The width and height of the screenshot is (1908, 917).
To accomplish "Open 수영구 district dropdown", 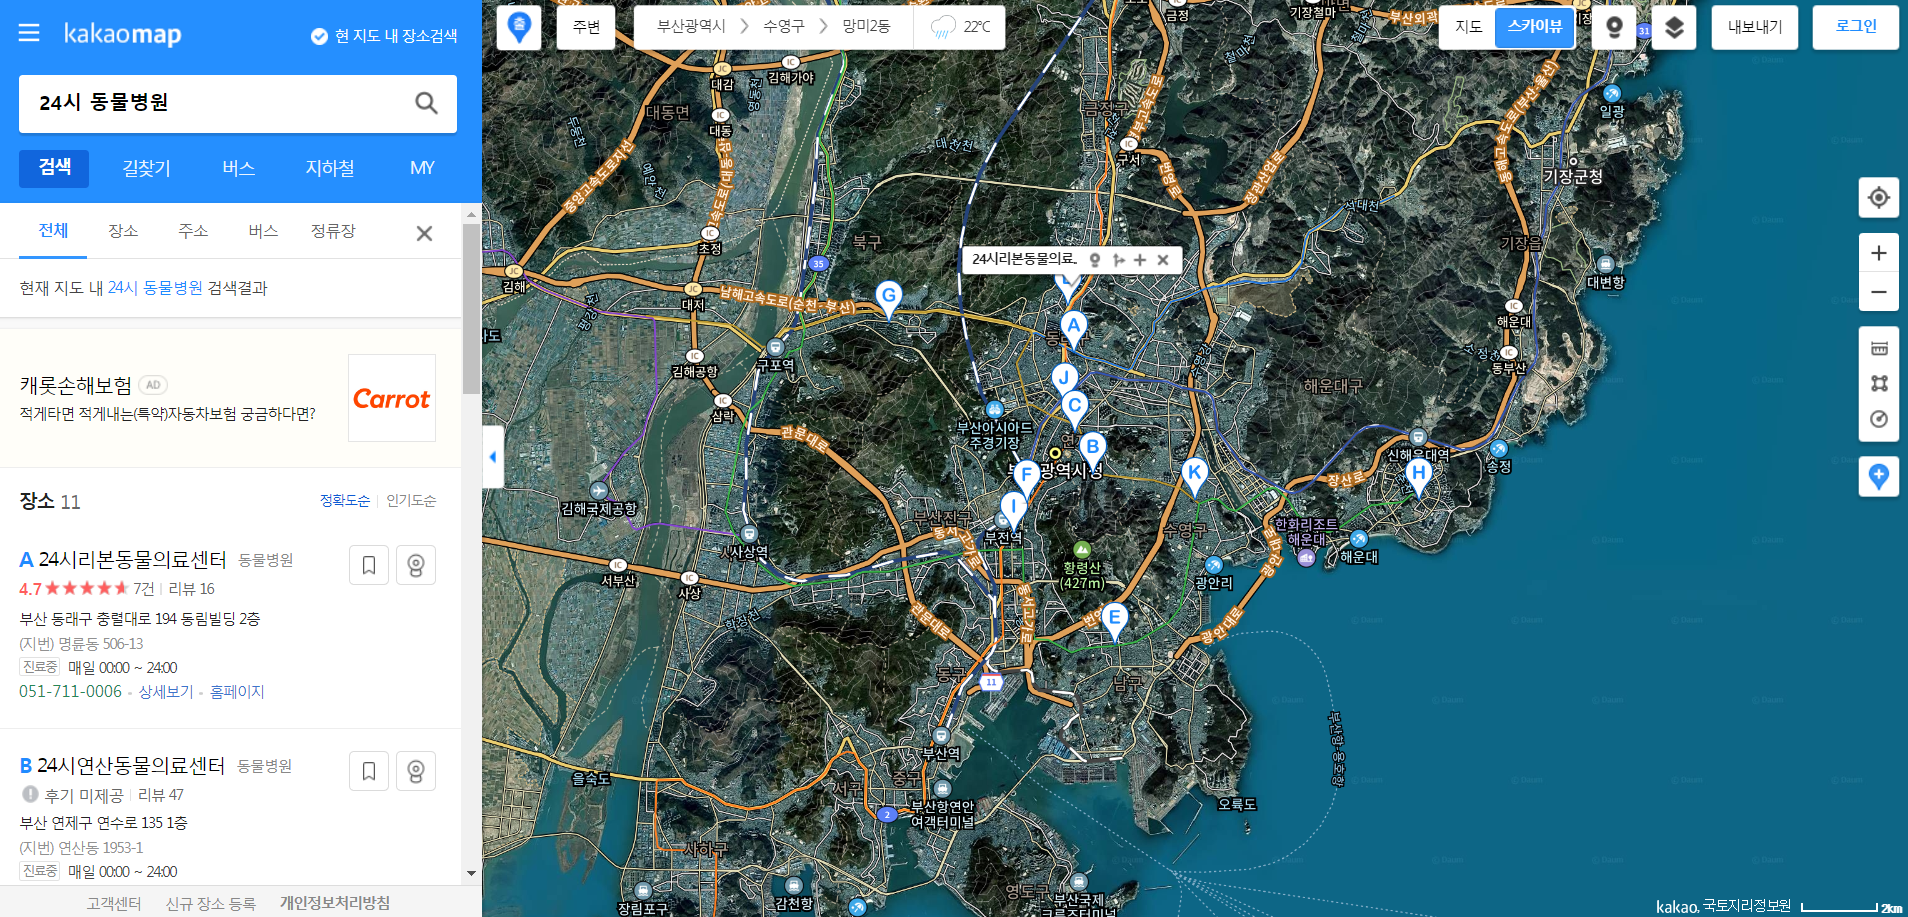I will 783,27.
